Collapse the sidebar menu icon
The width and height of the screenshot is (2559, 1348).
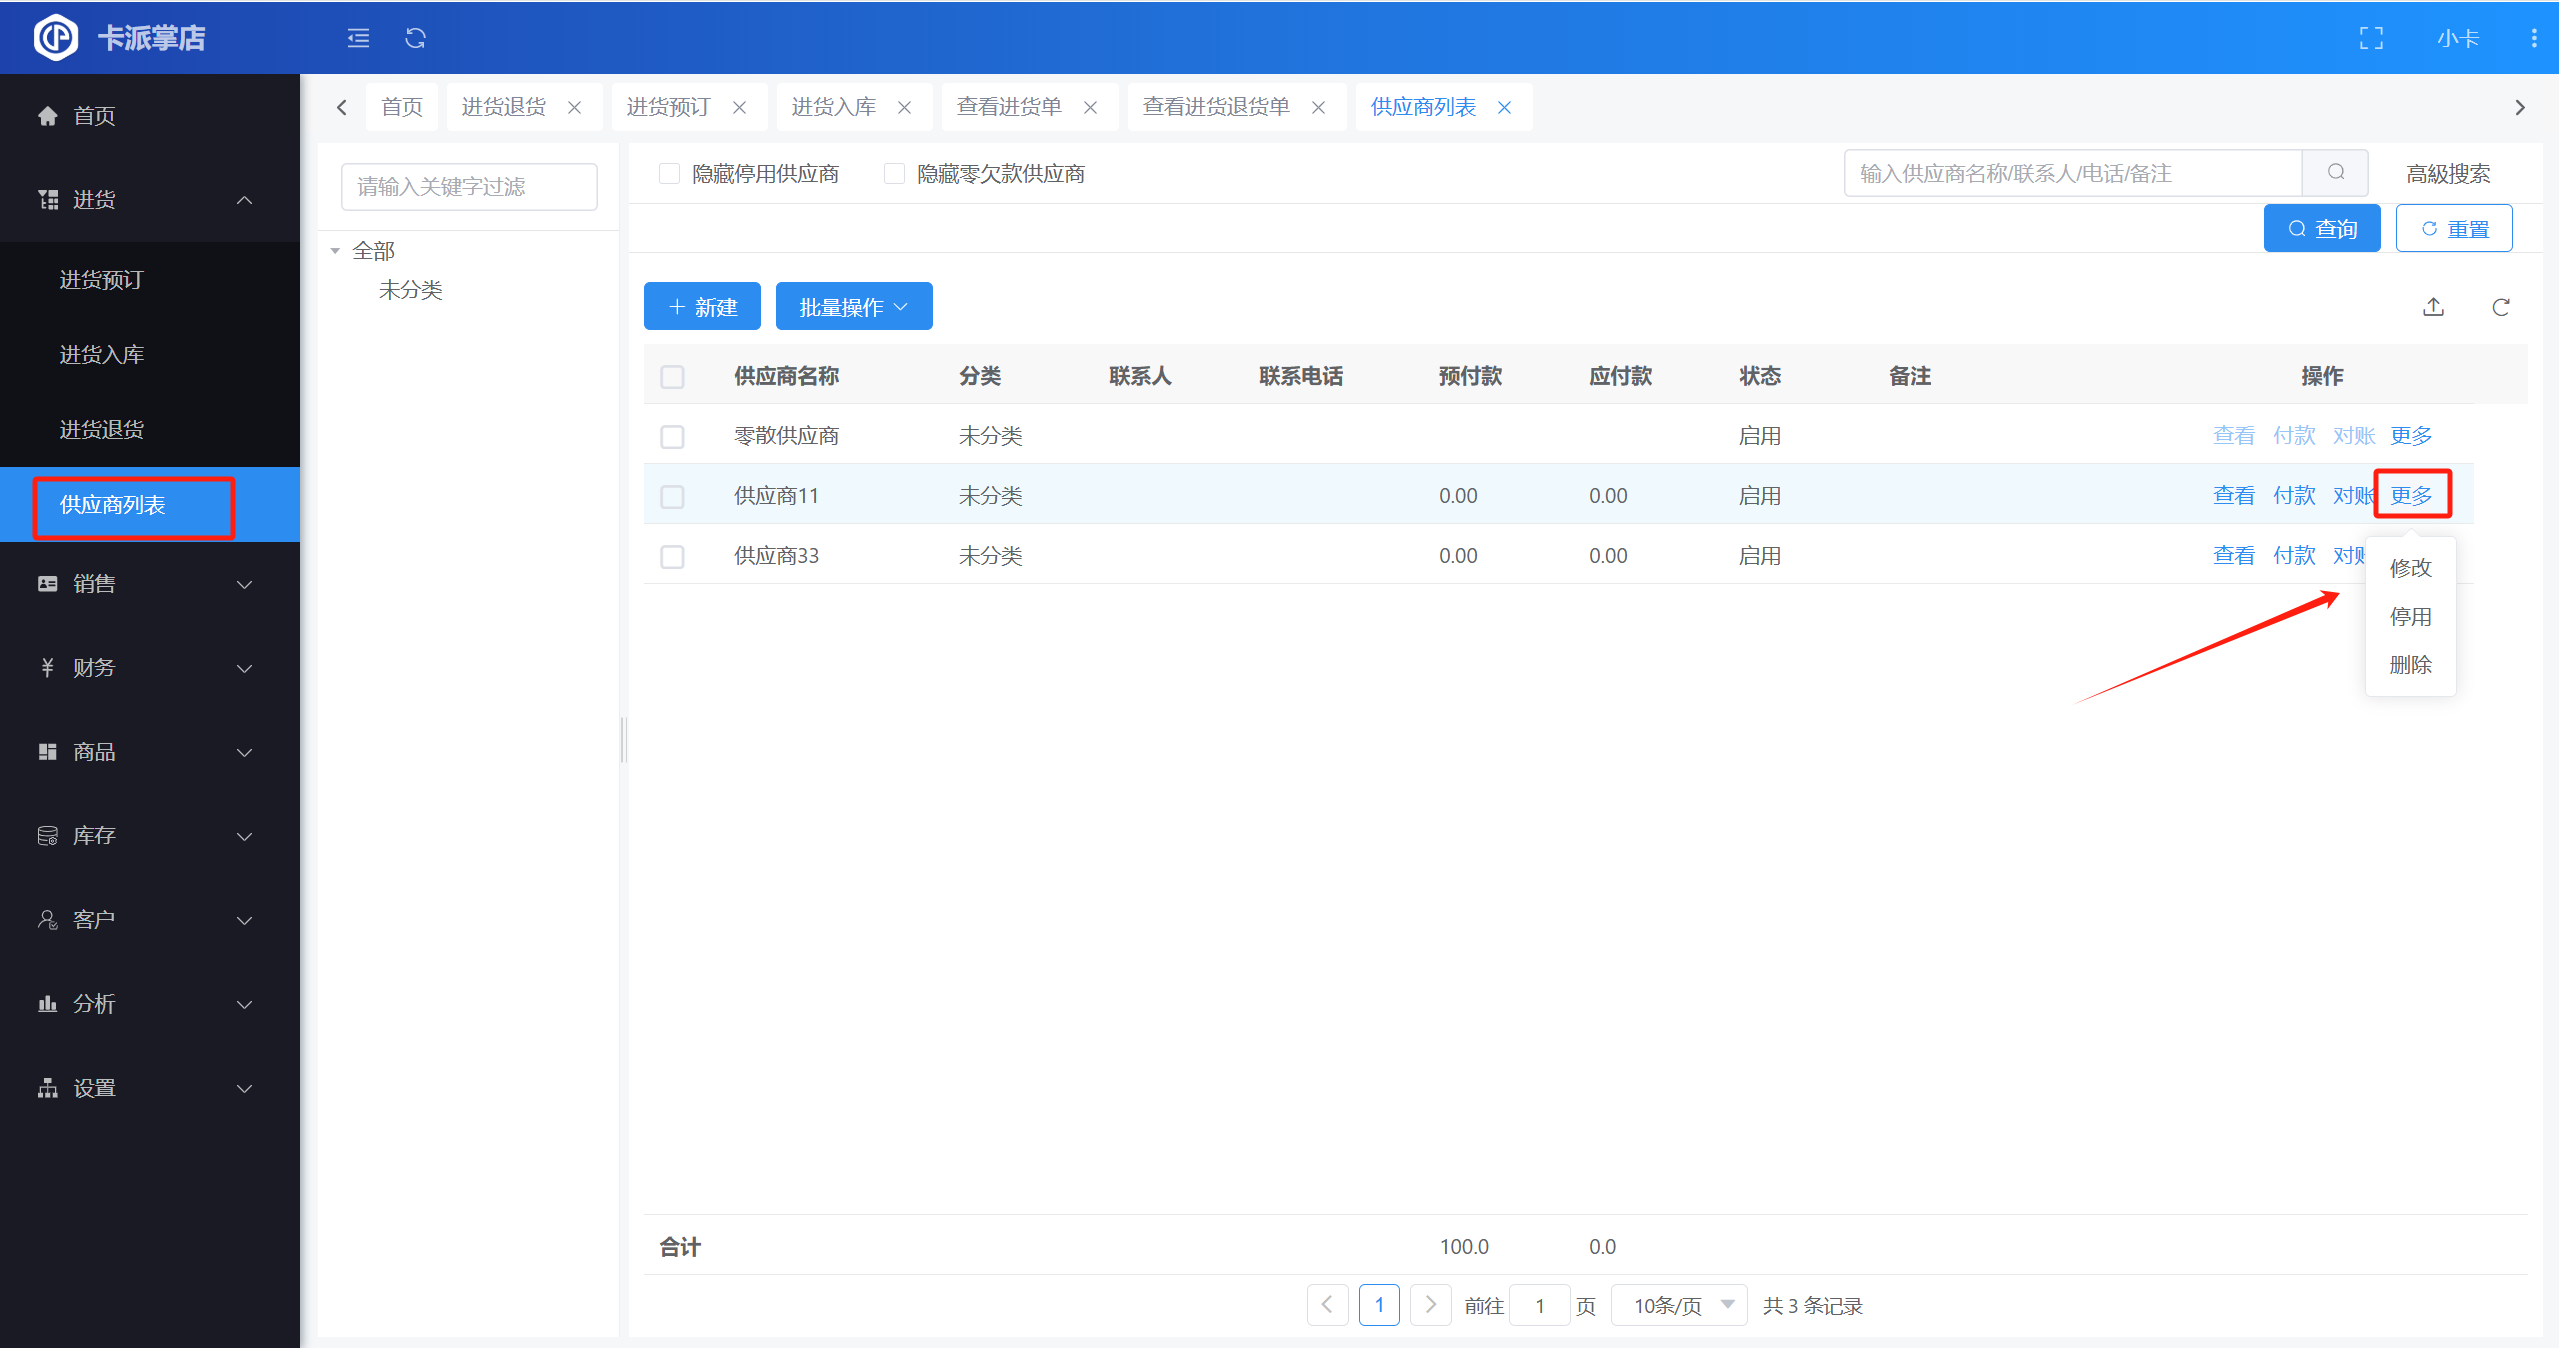[358, 38]
